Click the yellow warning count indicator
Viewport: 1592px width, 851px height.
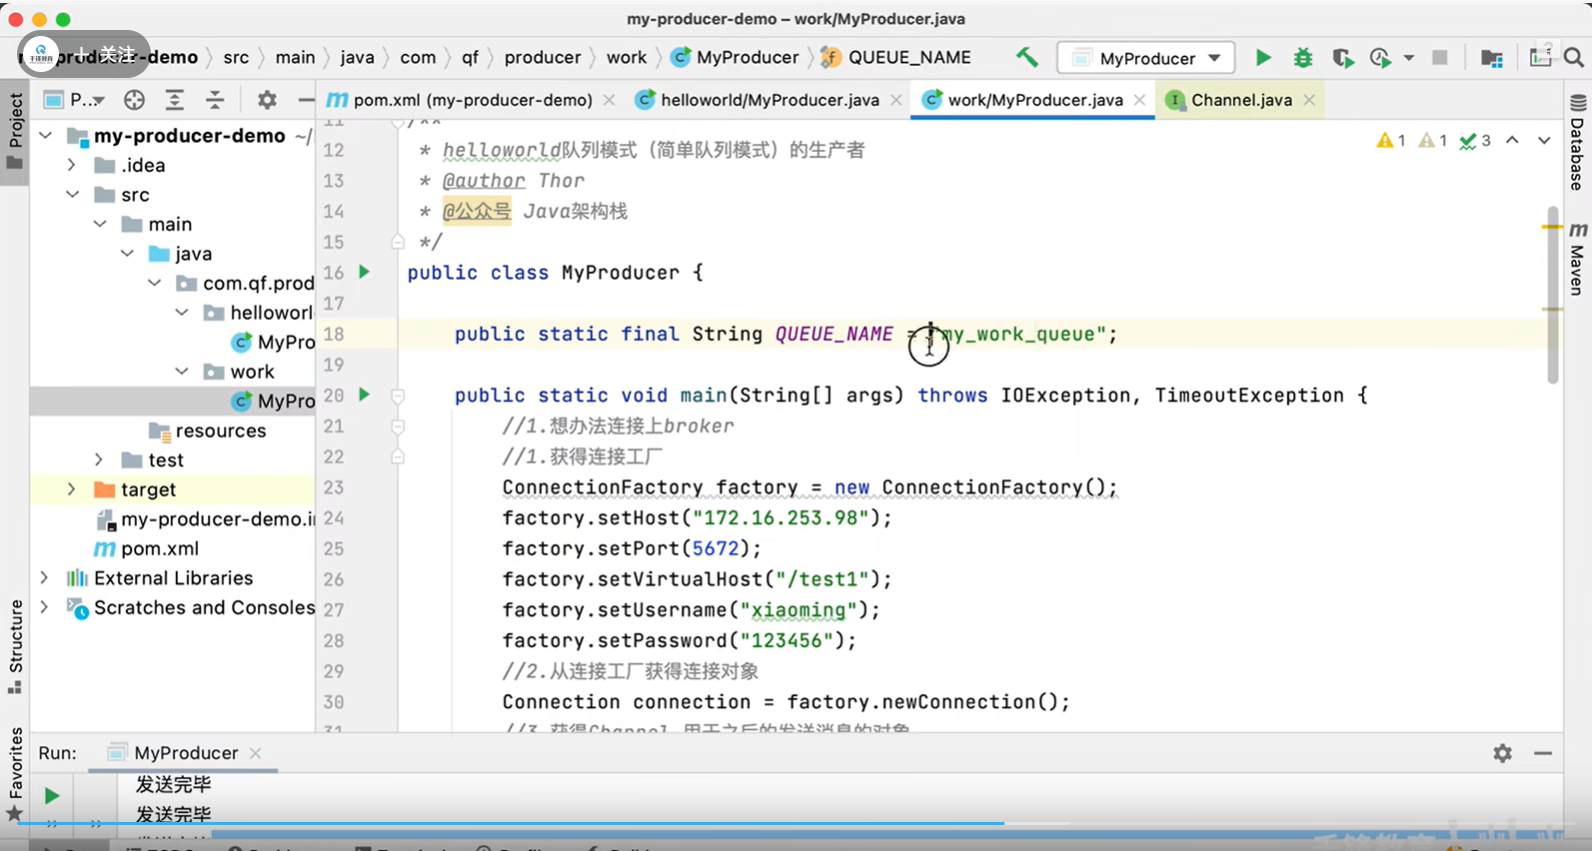click(1391, 141)
